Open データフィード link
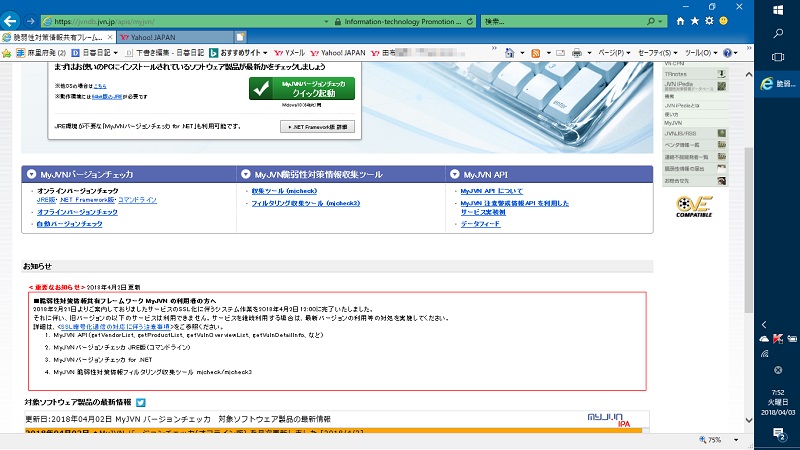 (481, 224)
